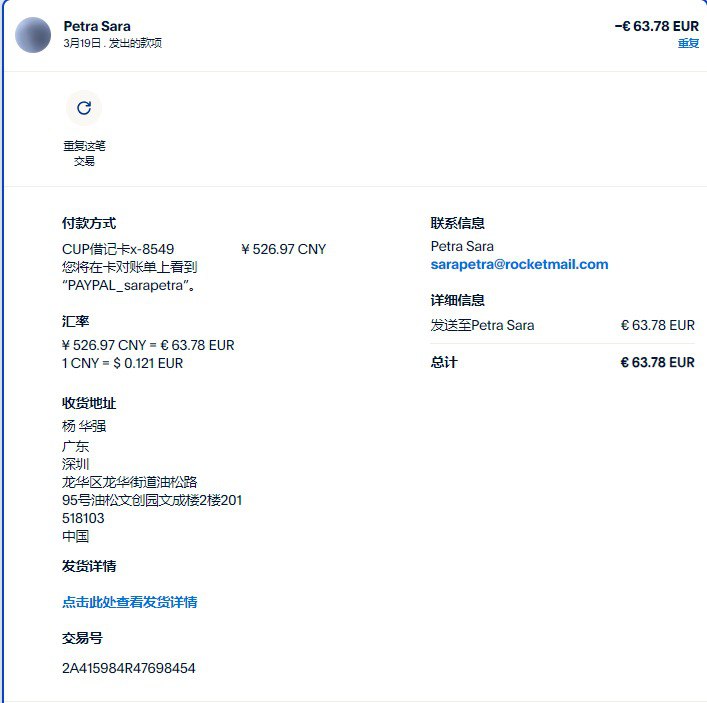
Task: Click Petra Sara's profile avatar
Action: [33, 35]
